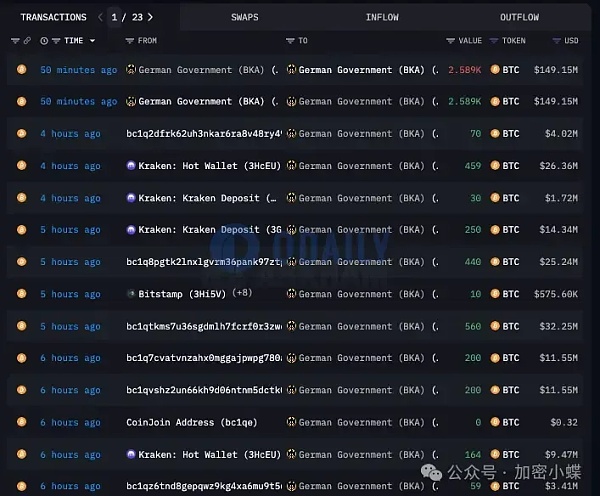Switch to the SWAPS tab
This screenshot has width=600, height=496.
coord(244,17)
